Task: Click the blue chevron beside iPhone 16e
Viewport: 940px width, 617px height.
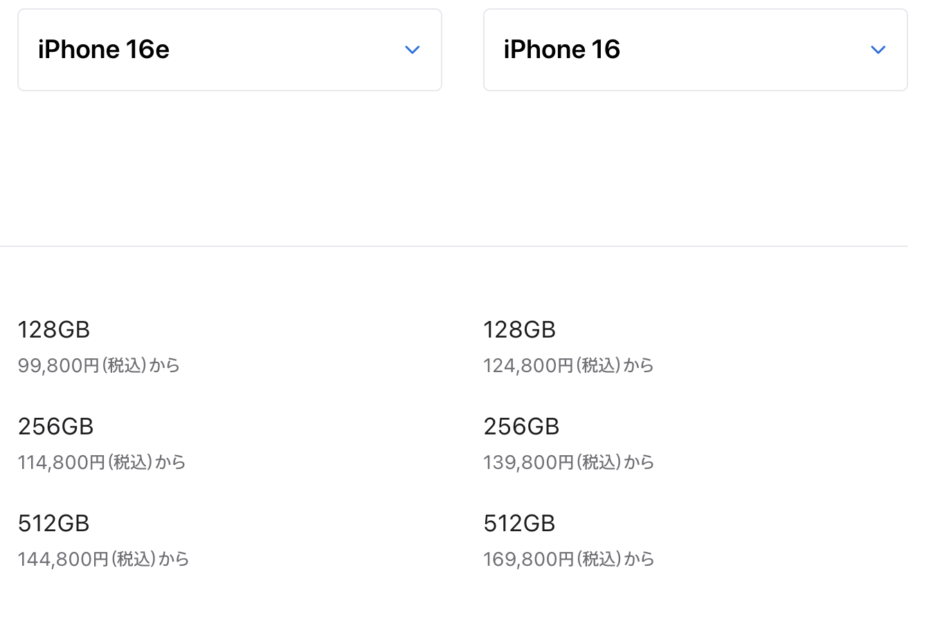Action: point(412,49)
